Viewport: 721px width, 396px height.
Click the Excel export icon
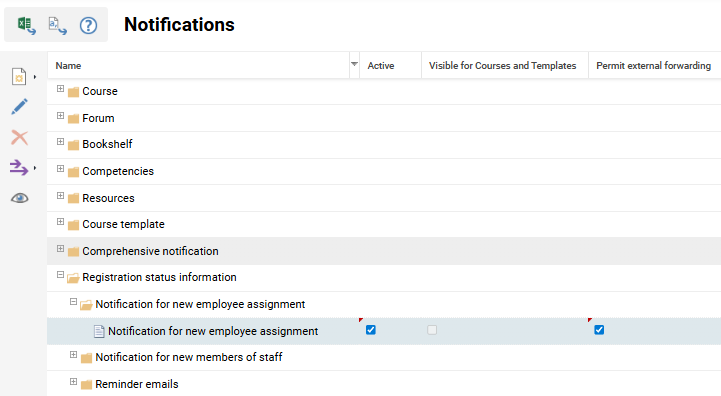[x=26, y=25]
